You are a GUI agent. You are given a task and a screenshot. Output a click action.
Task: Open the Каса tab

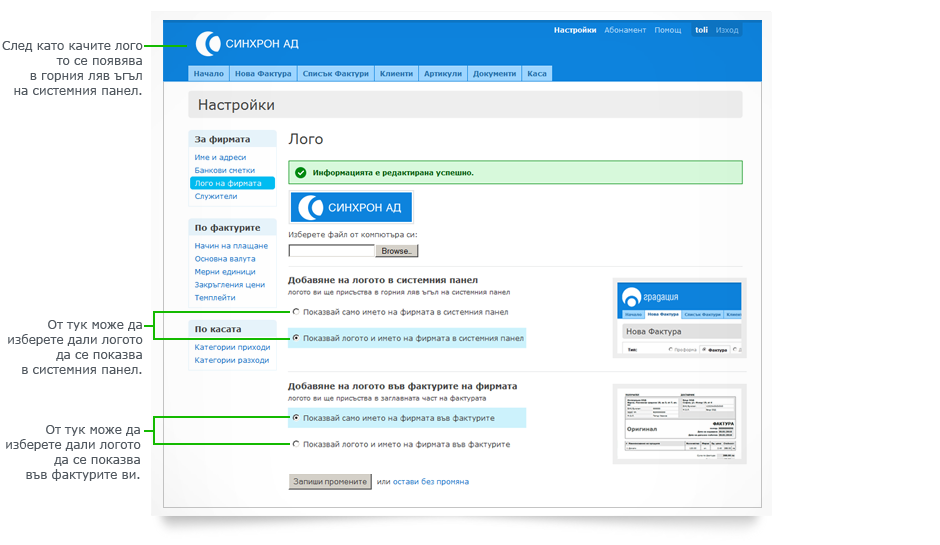pos(537,74)
